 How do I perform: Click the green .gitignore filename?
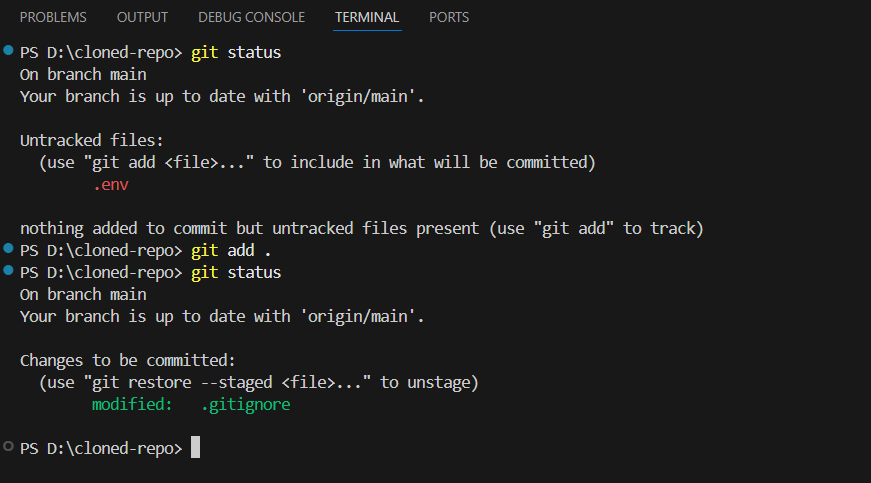point(245,405)
